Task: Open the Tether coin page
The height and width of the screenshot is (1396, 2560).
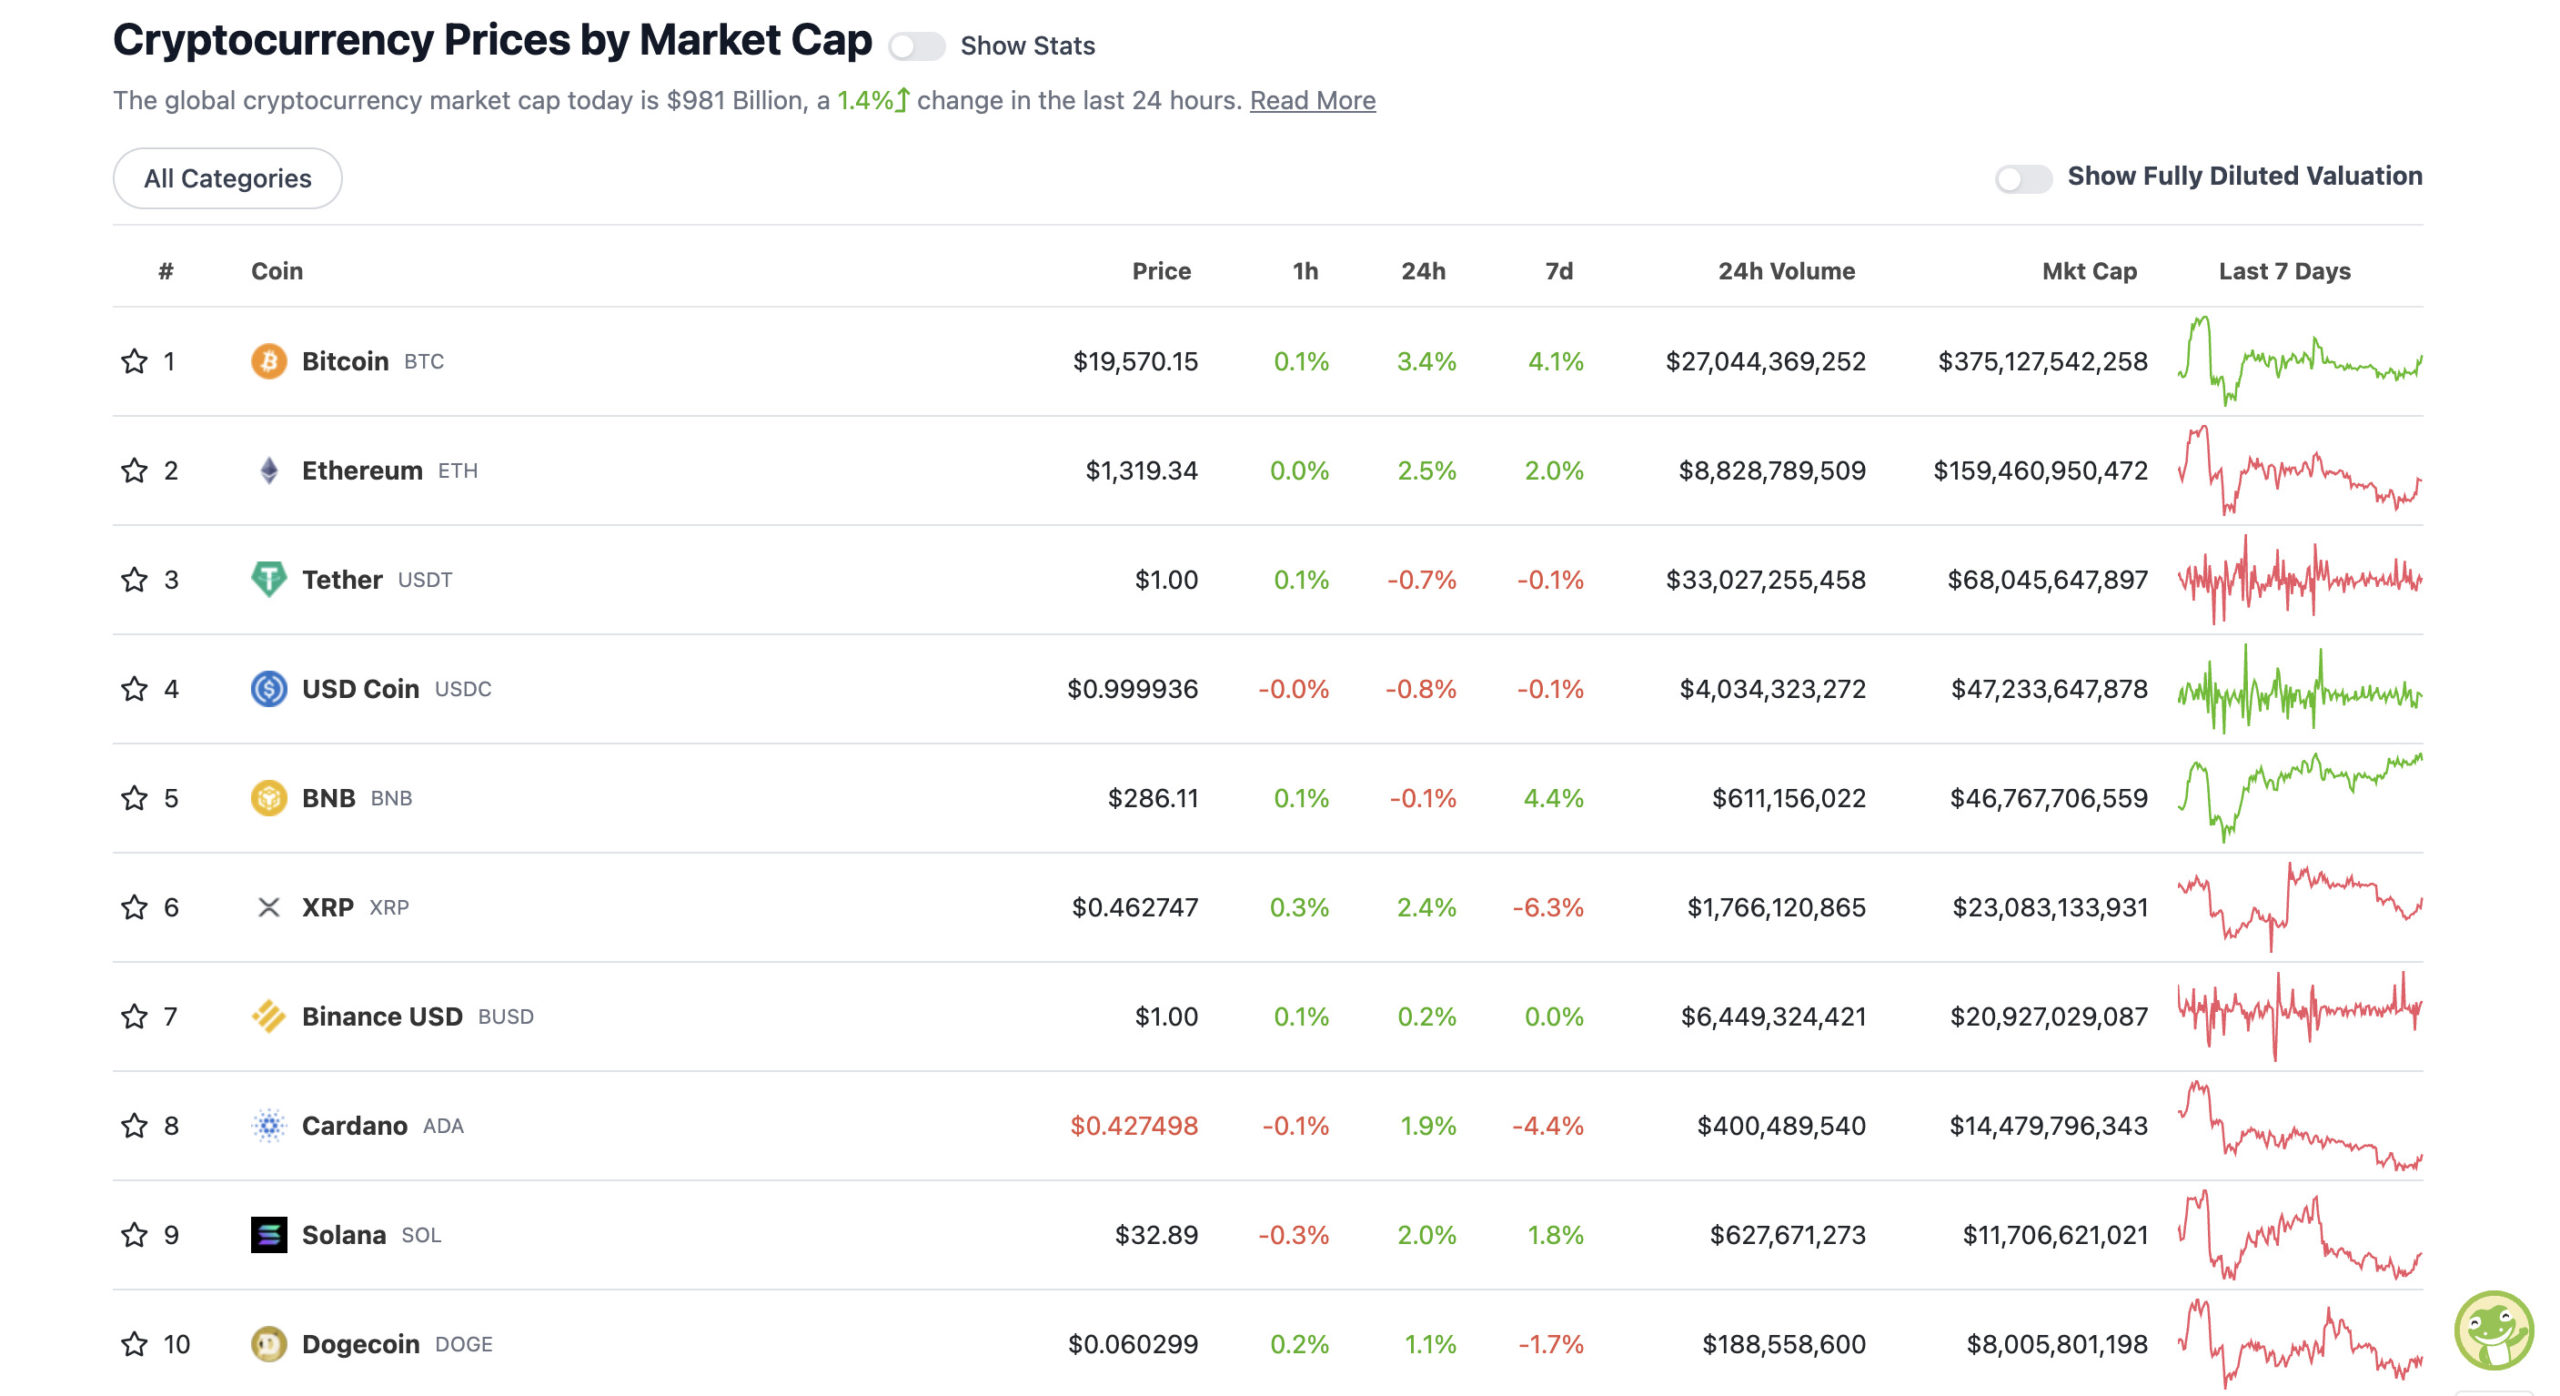Action: [x=342, y=579]
